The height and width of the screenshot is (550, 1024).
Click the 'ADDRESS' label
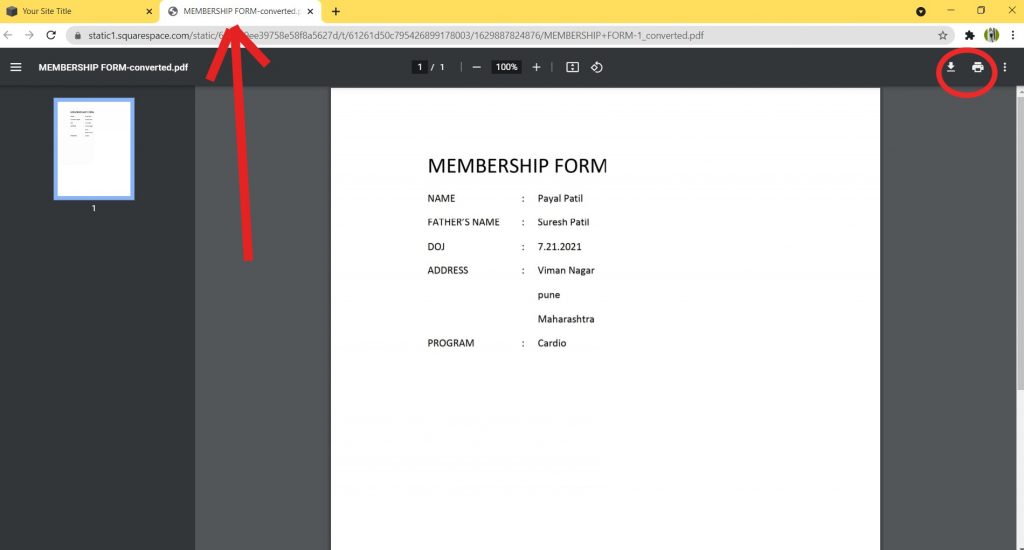point(448,270)
